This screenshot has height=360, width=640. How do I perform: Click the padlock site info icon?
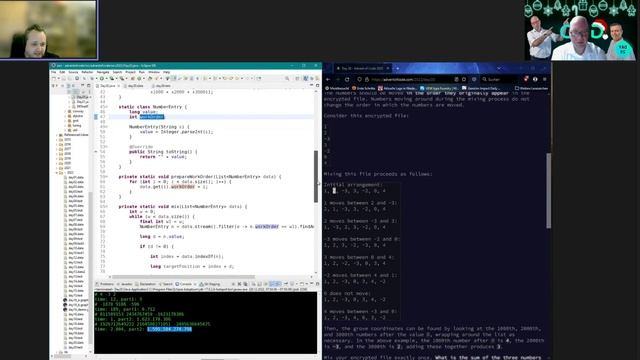367,79
